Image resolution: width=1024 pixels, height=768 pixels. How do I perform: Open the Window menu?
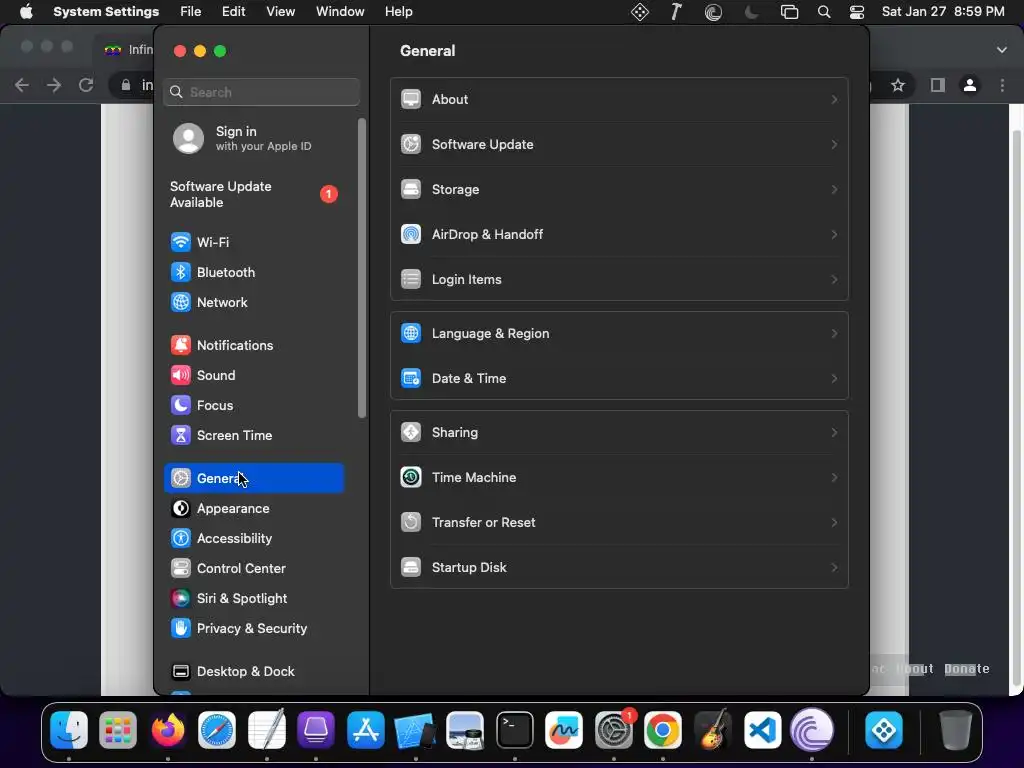click(340, 12)
